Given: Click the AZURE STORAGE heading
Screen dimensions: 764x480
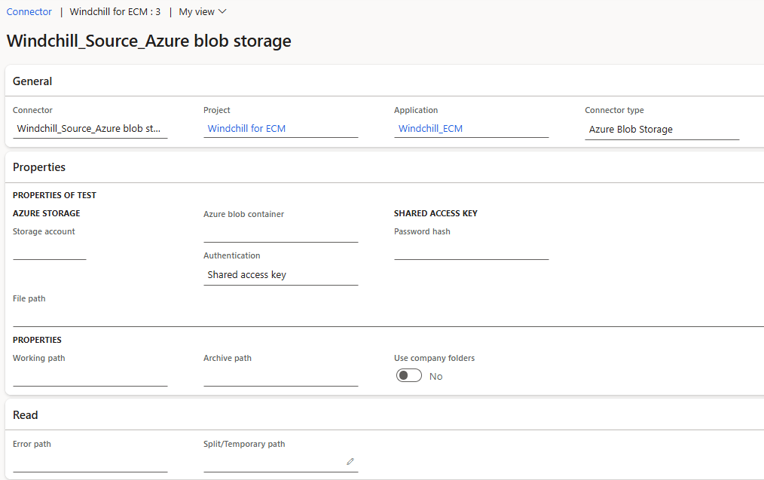Looking at the screenshot, I should click(x=46, y=213).
